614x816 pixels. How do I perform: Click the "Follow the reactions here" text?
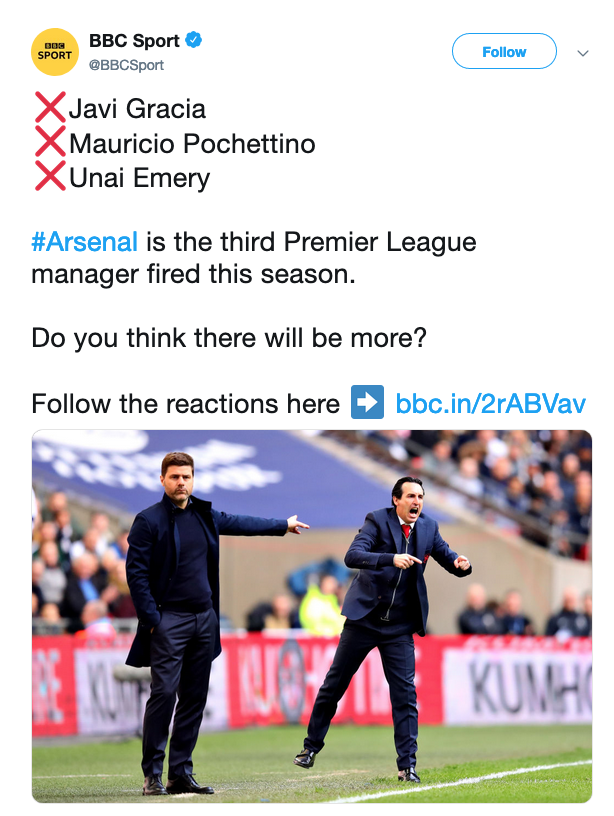click(186, 404)
